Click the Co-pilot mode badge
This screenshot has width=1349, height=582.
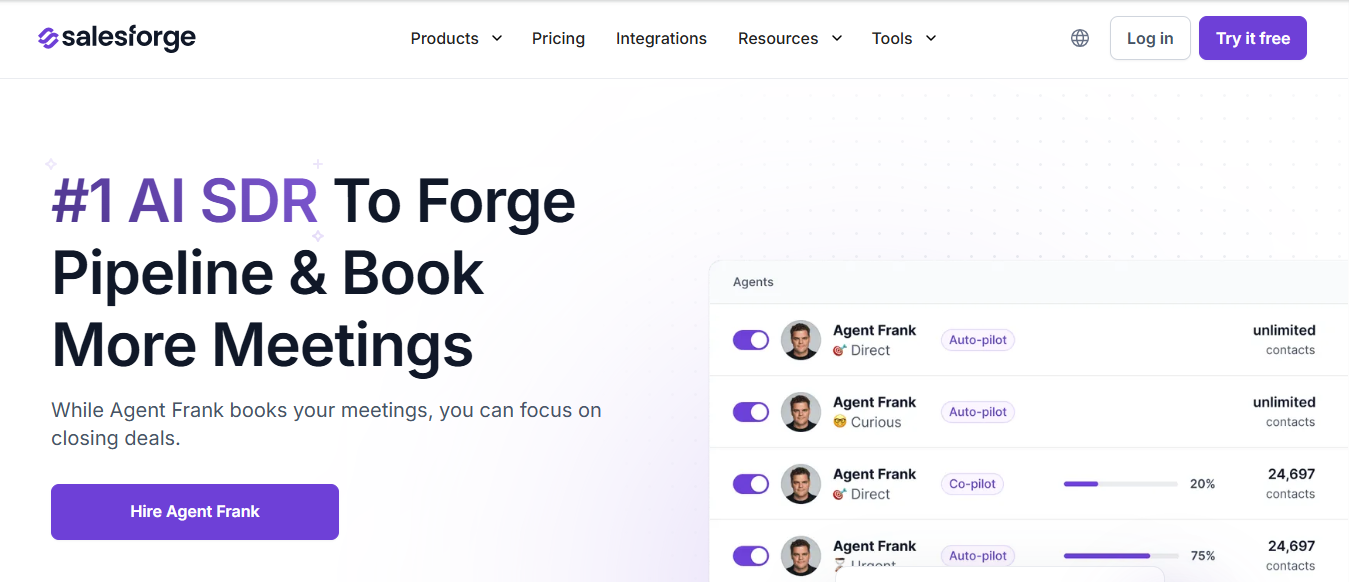973,484
